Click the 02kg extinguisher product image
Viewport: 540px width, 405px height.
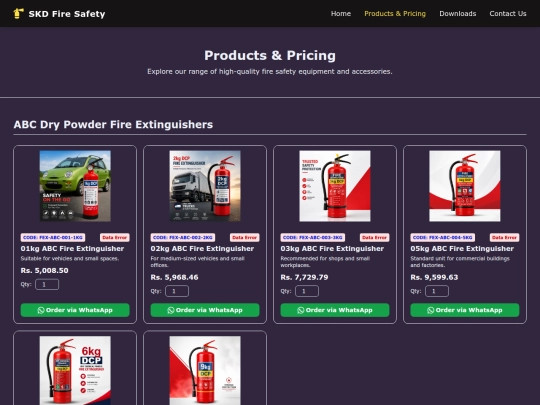[x=205, y=186]
